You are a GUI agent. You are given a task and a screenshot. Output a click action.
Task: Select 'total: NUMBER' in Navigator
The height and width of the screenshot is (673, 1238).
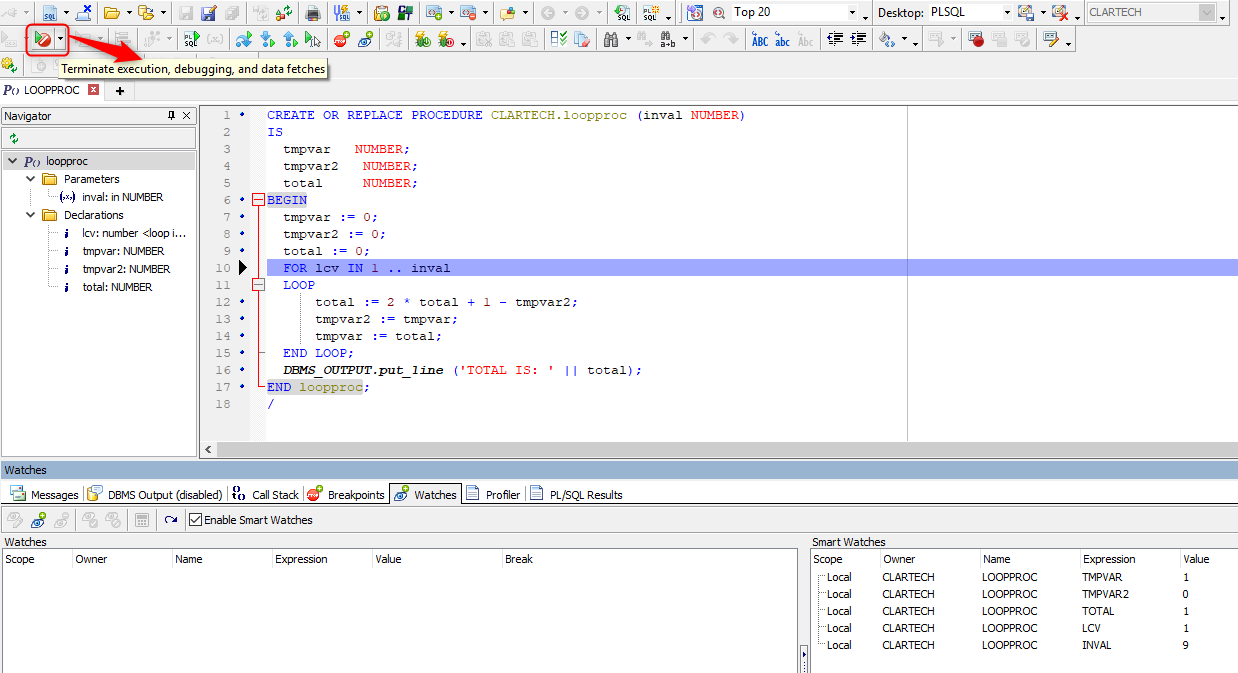pos(117,287)
